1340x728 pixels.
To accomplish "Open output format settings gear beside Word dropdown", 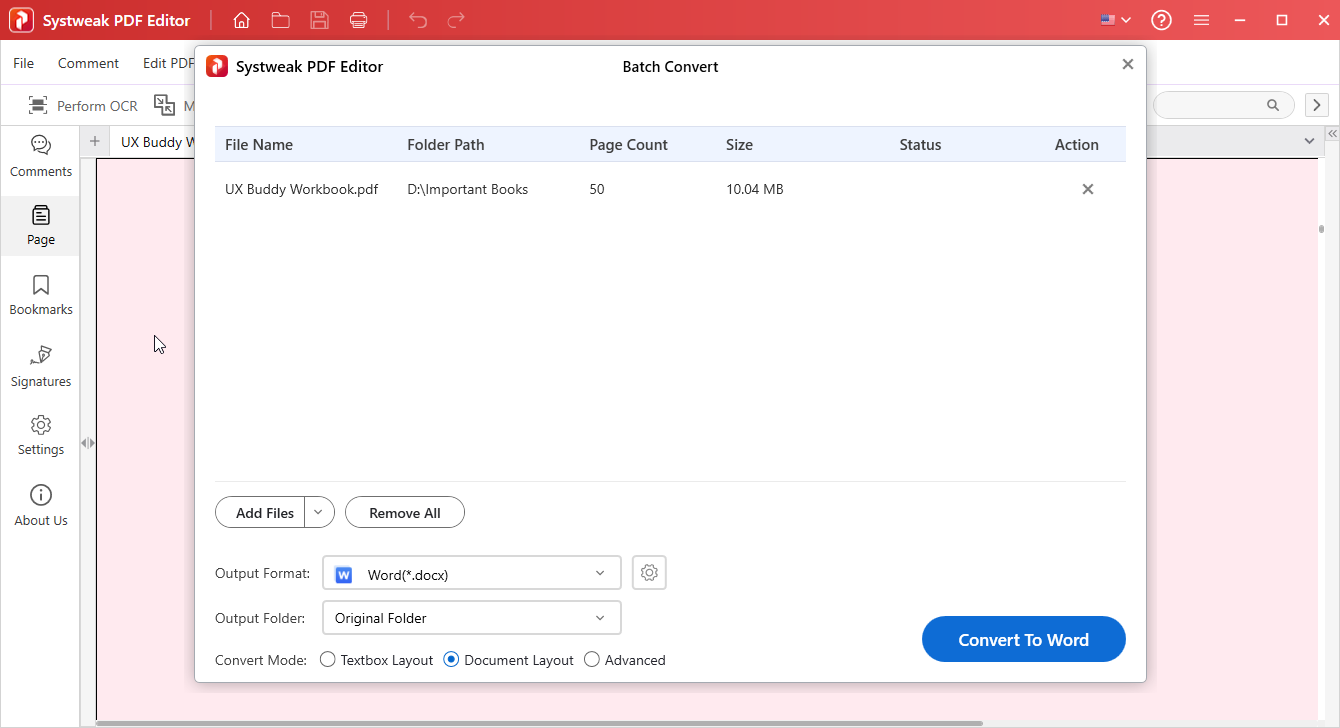I will tap(648, 572).
